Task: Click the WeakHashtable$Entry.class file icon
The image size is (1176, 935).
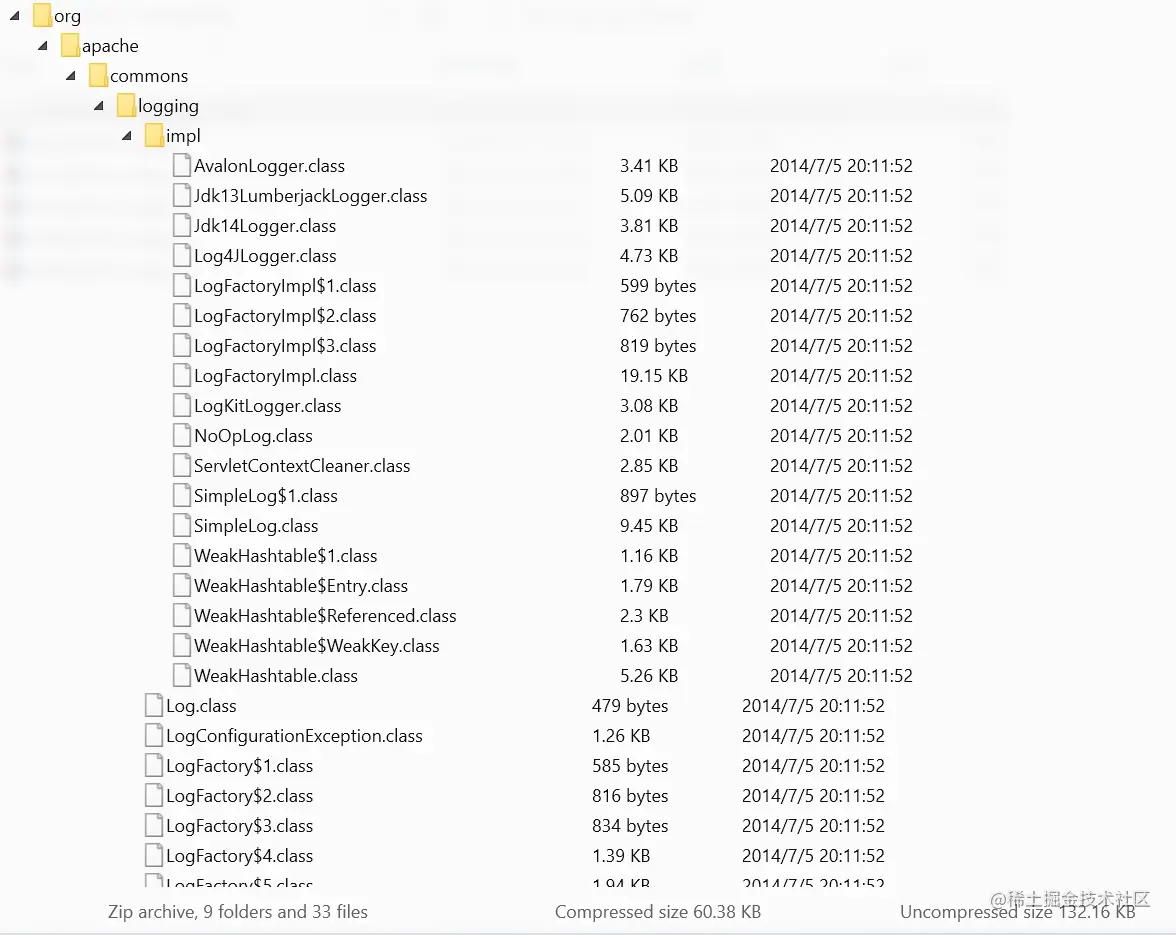Action: tap(182, 586)
